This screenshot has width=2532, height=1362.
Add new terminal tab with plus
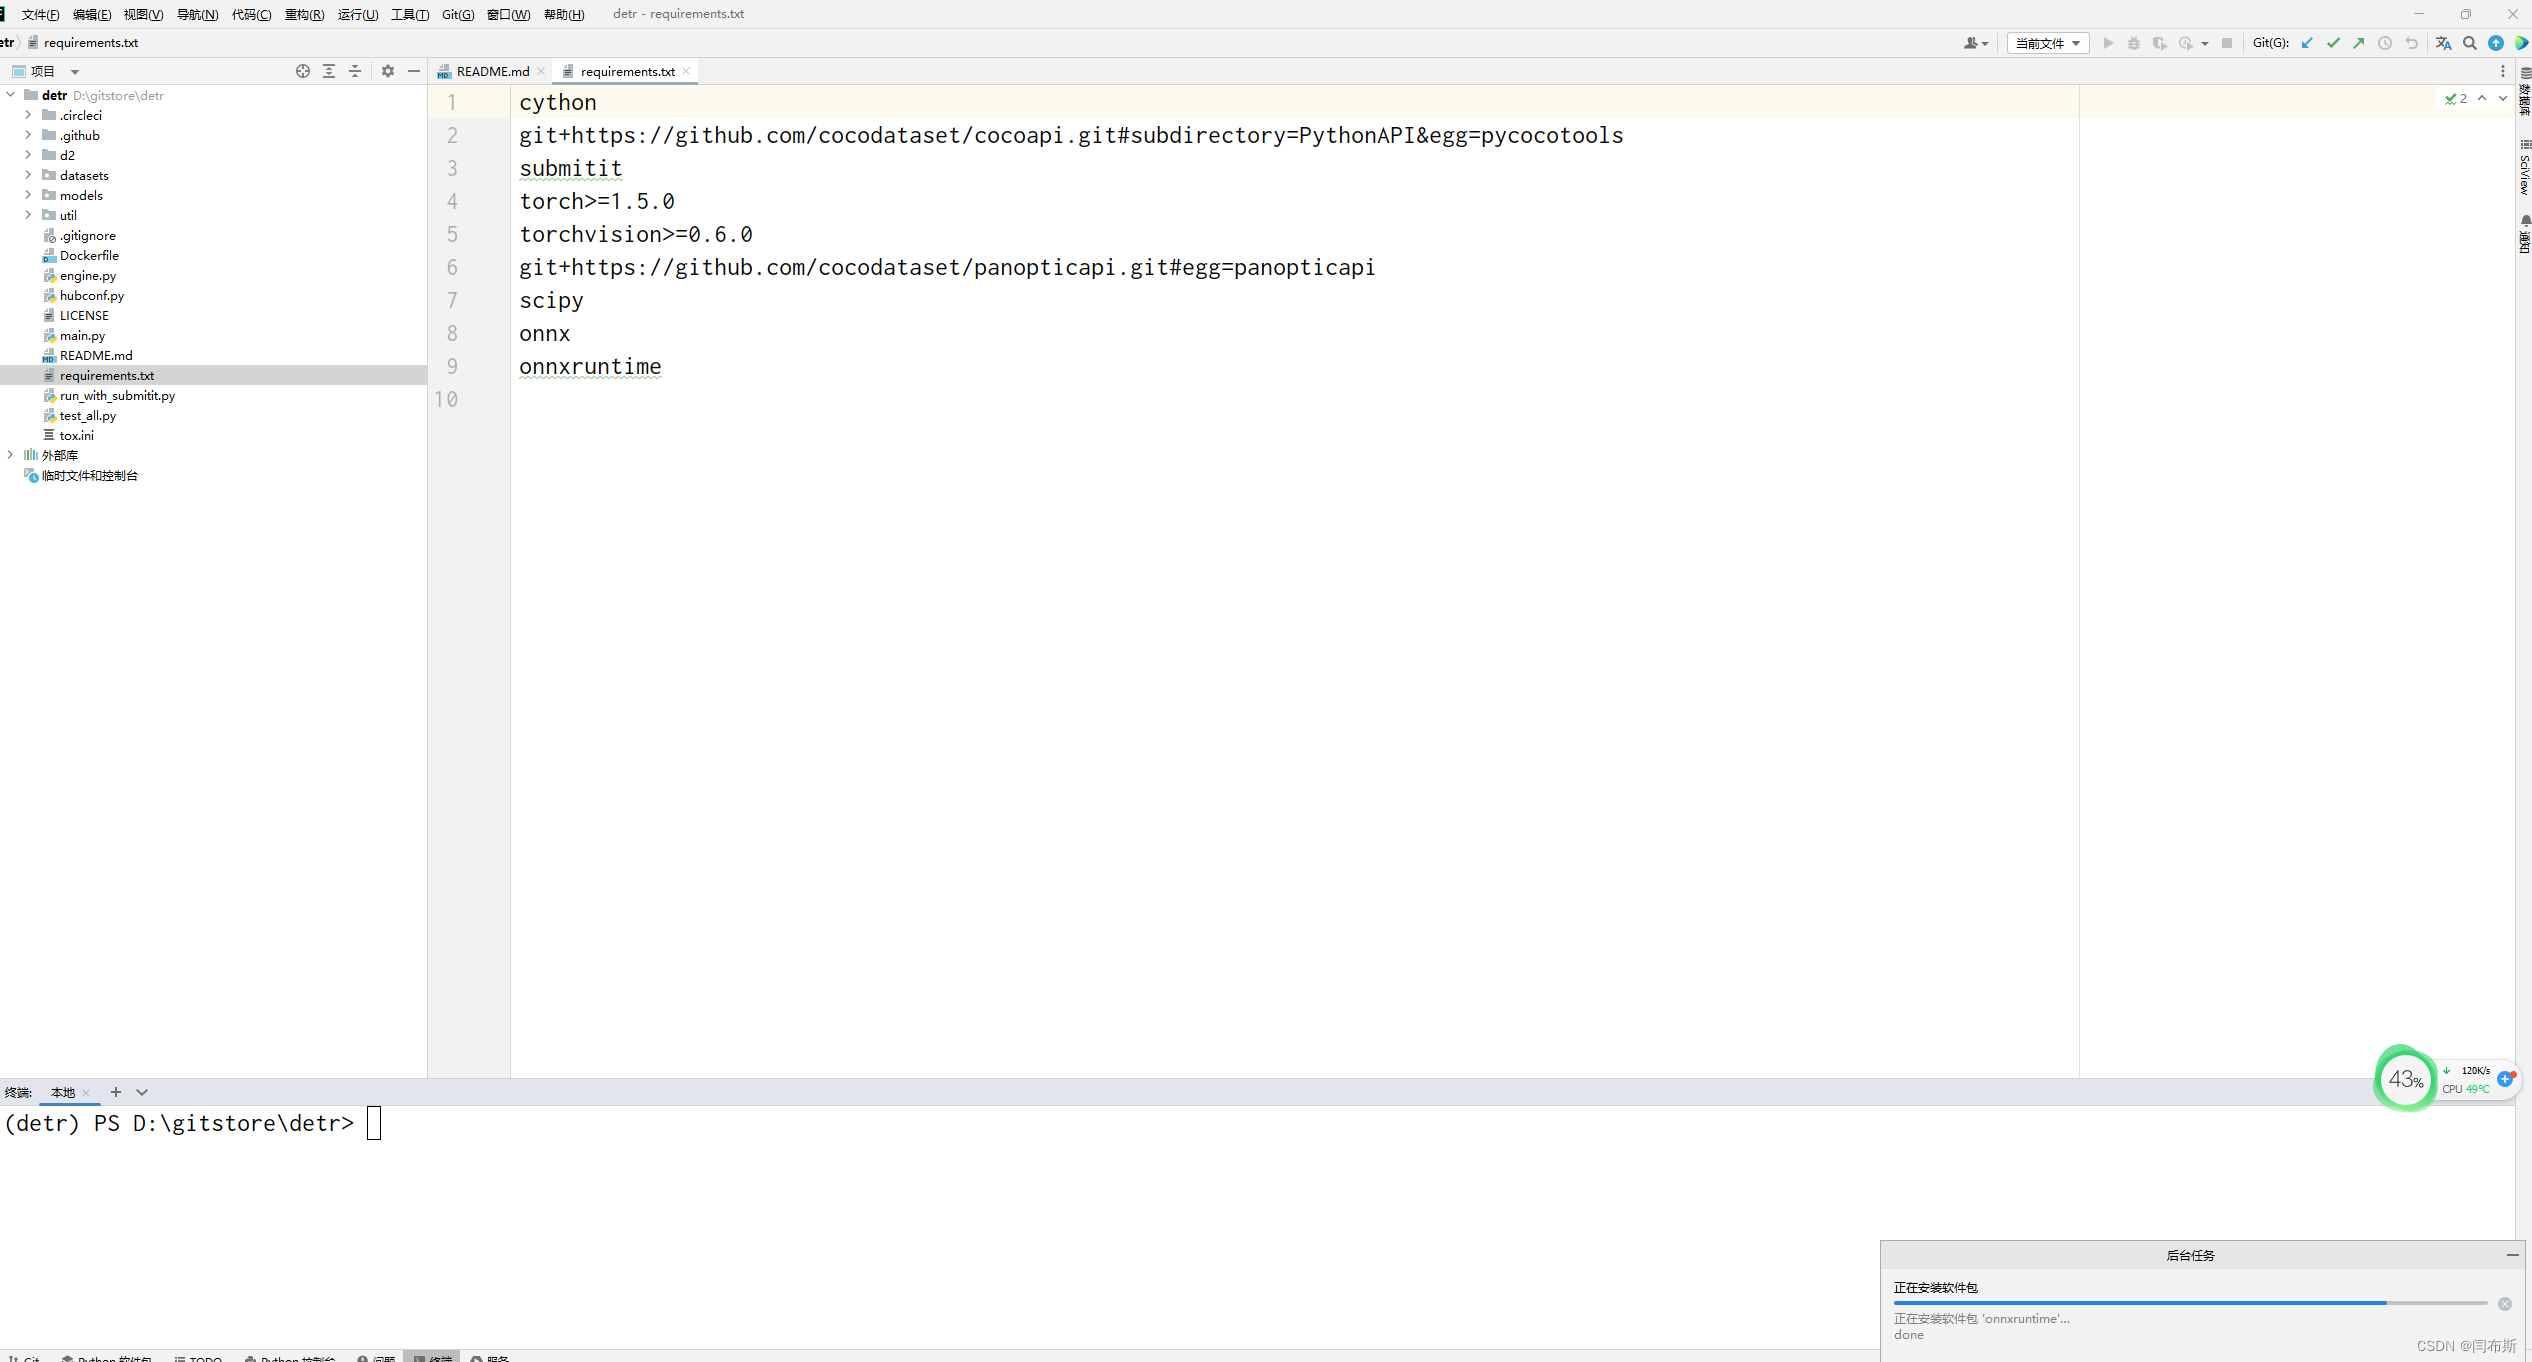coord(116,1092)
